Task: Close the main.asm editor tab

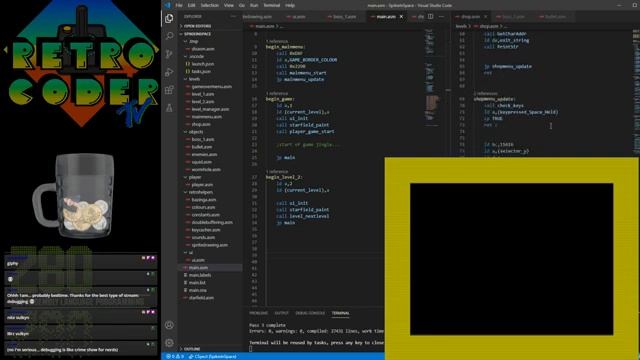Action: click(401, 17)
